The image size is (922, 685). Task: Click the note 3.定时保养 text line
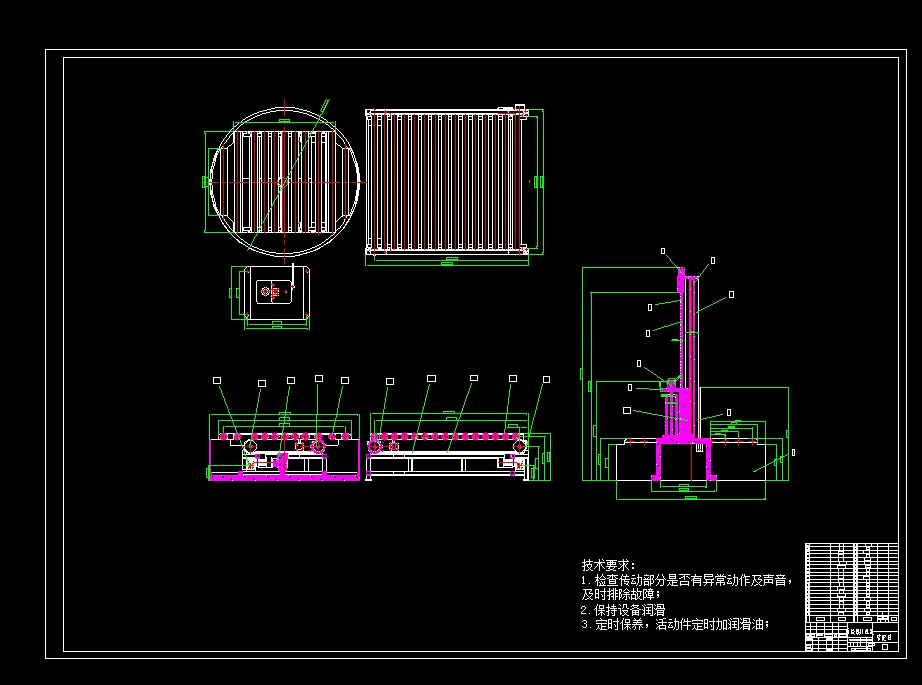coord(675,624)
